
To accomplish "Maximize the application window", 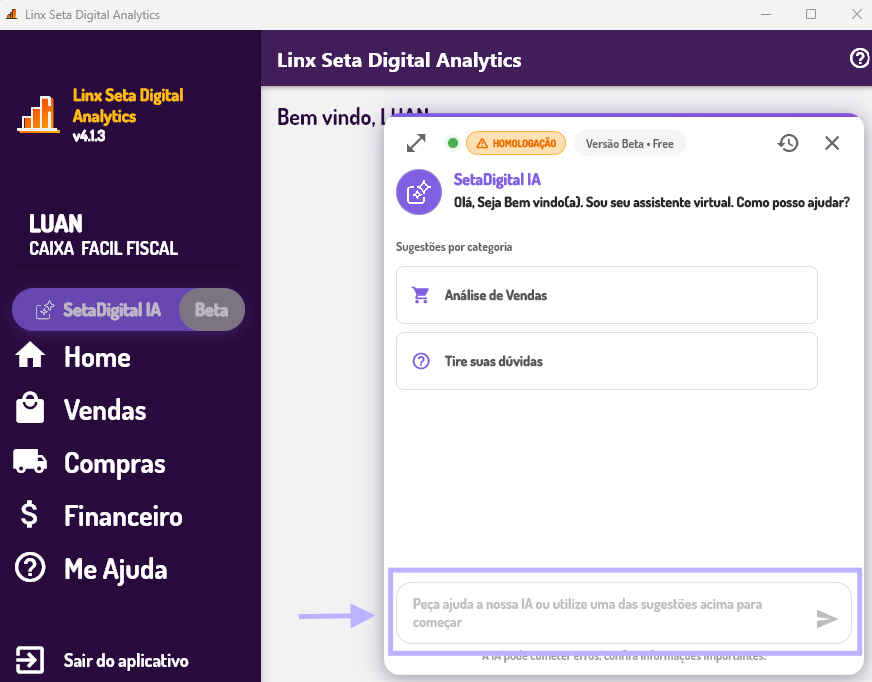I will tap(811, 14).
